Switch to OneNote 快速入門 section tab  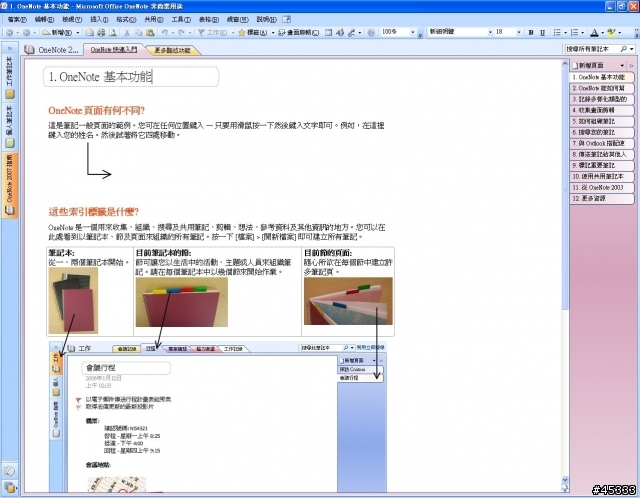(x=113, y=49)
